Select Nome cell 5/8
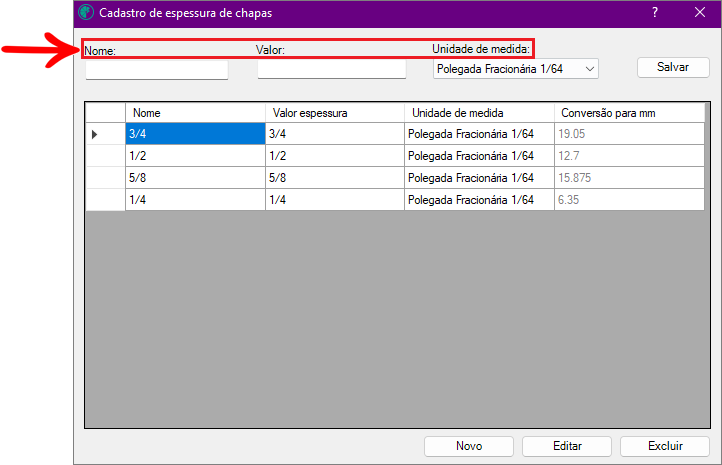The height and width of the screenshot is (465, 722). pos(195,178)
